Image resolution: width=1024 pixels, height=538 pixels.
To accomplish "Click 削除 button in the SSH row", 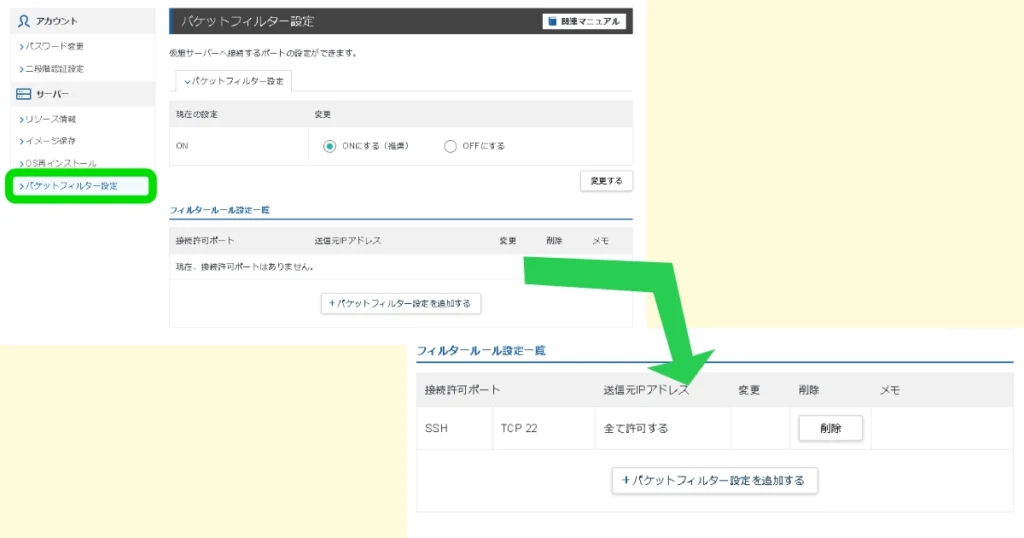I will click(x=830, y=428).
